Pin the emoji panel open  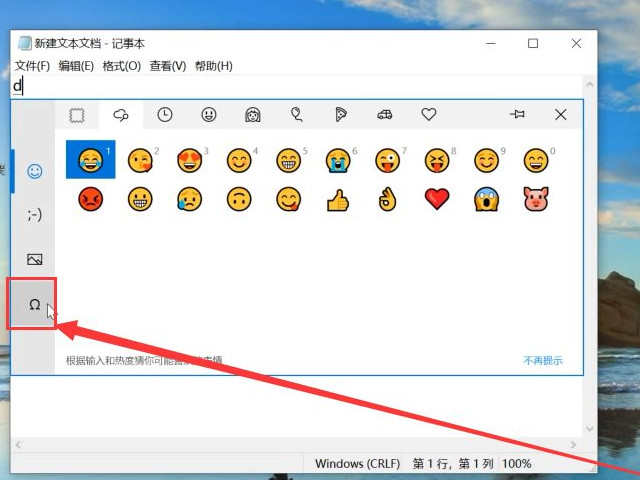click(517, 114)
